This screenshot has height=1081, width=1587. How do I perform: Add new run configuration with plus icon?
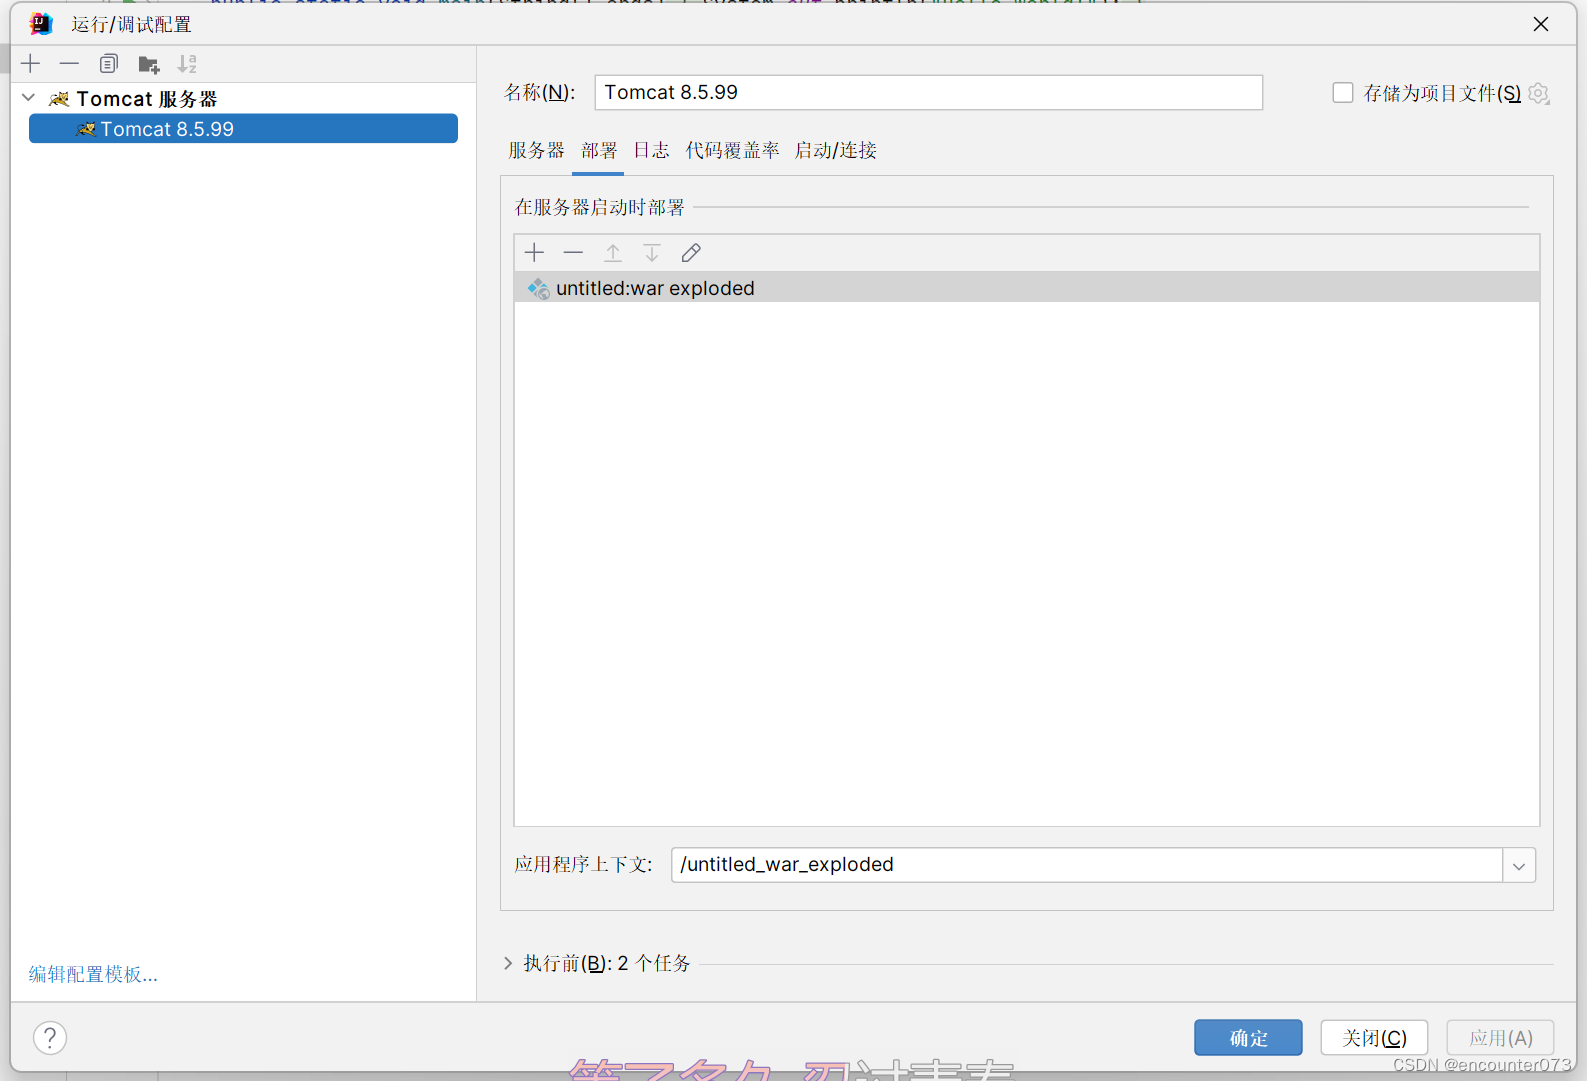31,64
